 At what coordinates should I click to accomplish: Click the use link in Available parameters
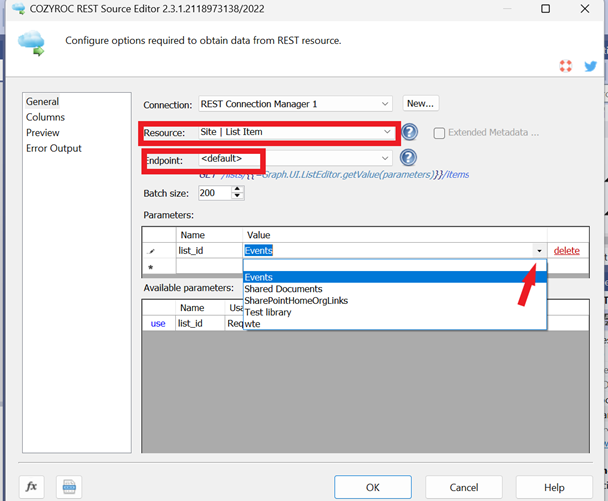tap(158, 323)
